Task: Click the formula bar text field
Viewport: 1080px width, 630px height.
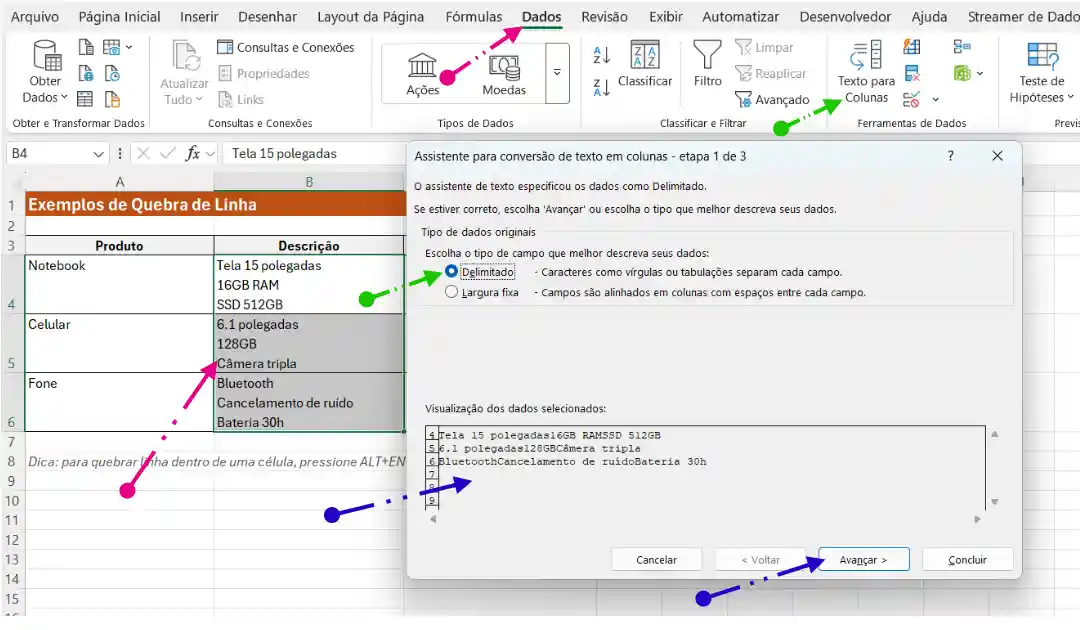Action: (x=315, y=154)
